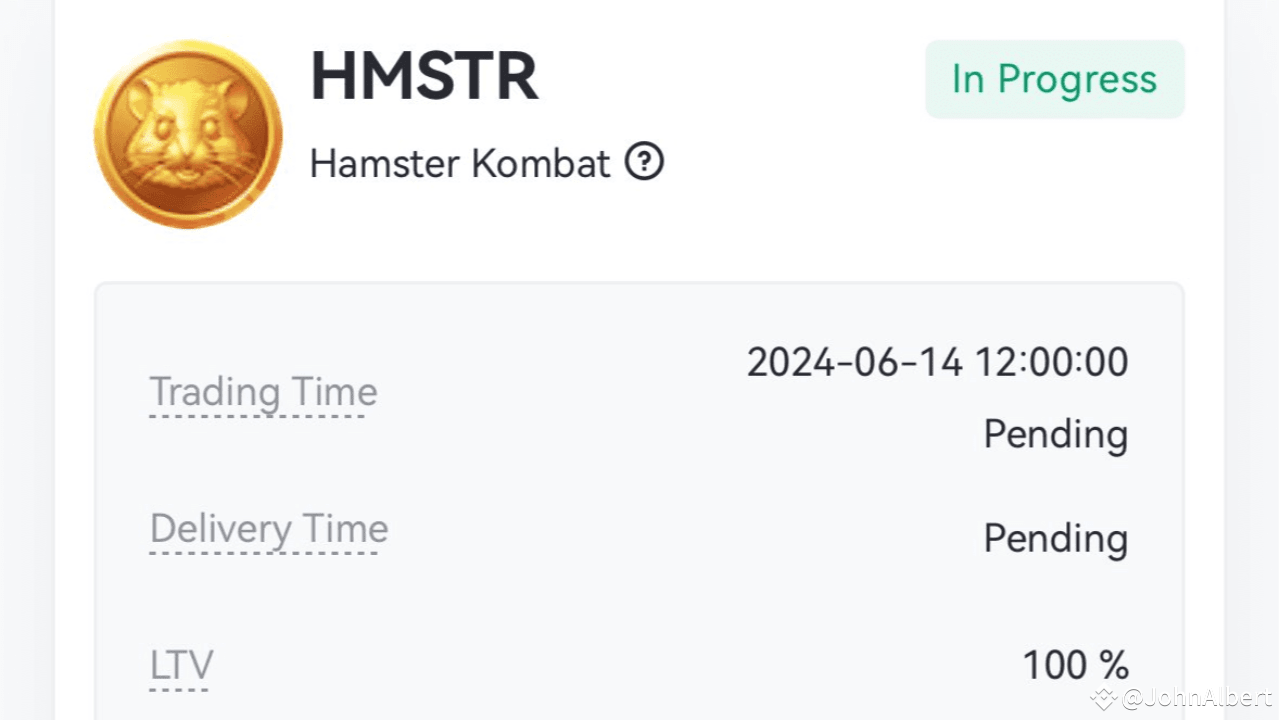
Task: Open the Hamster Kombat name label
Action: click(459, 163)
